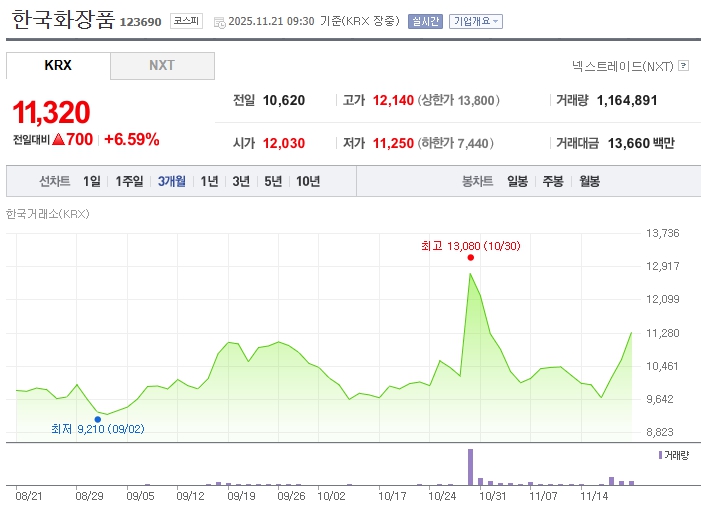
Task: Click the 코스피 market badge
Action: (185, 20)
